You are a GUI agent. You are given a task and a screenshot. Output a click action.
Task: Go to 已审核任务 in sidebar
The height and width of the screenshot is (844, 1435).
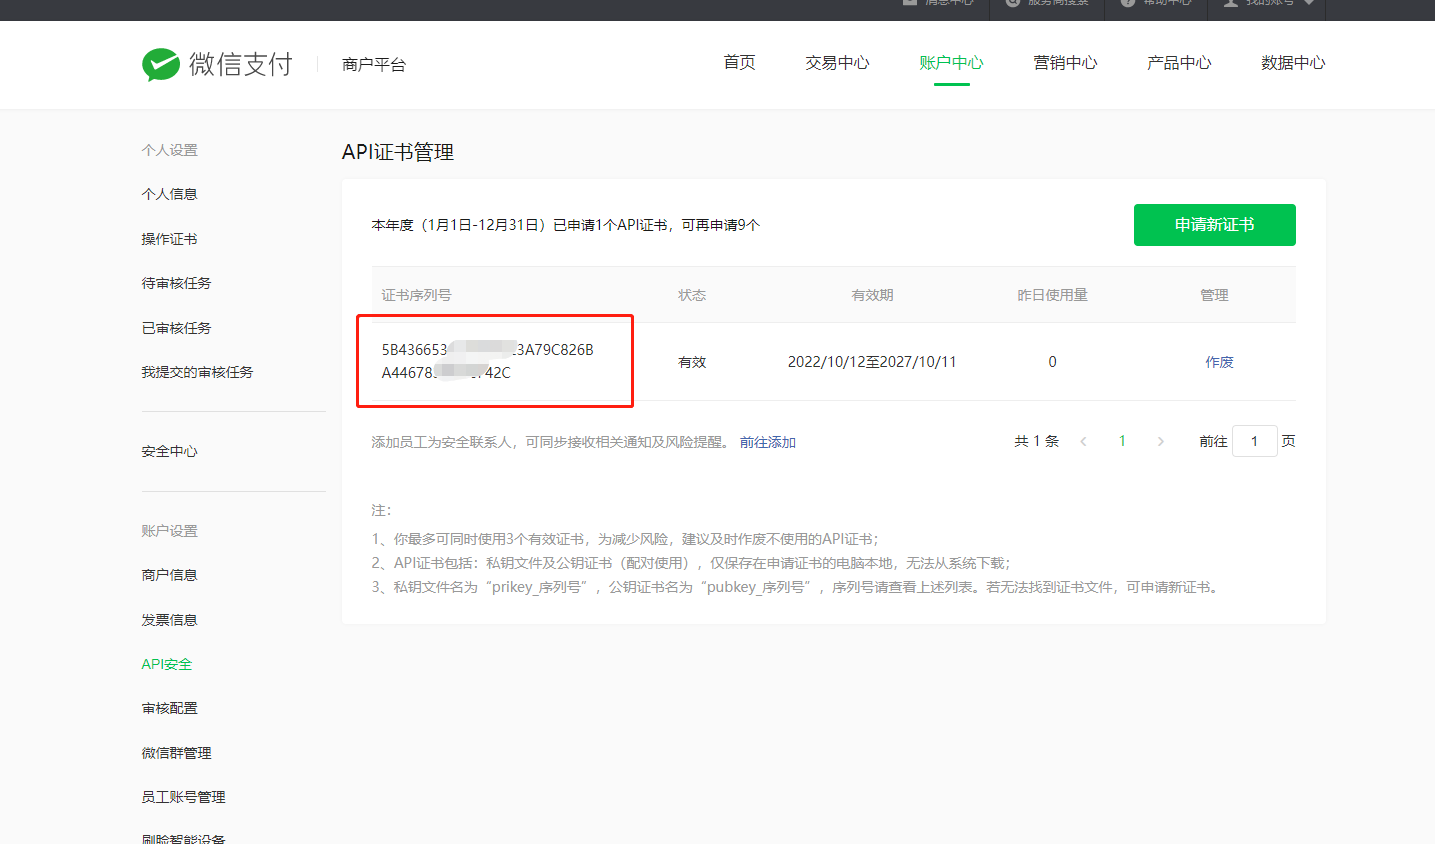click(176, 328)
